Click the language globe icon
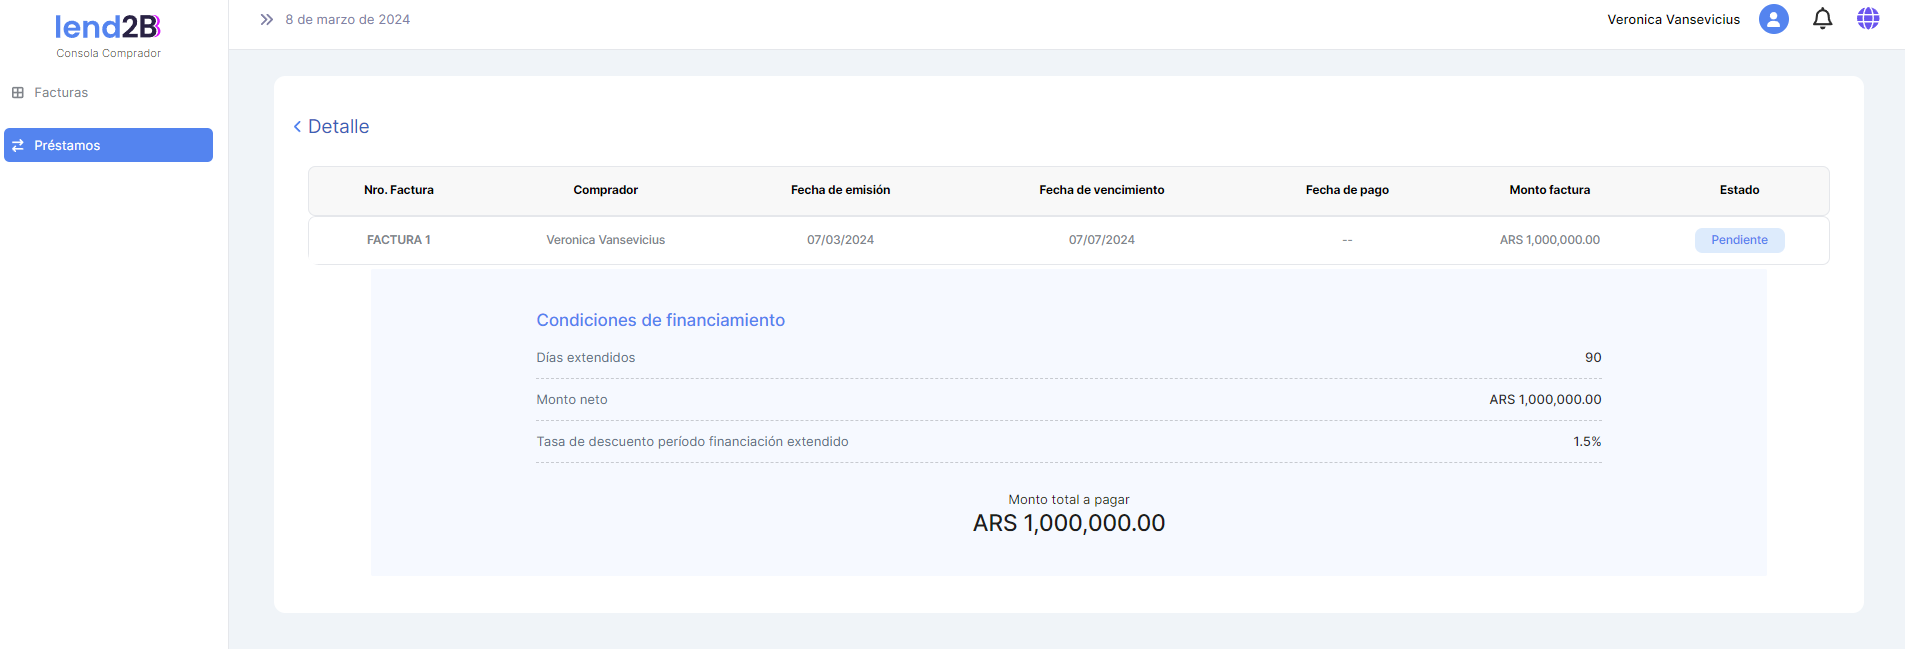This screenshot has height=649, width=1905. pyautogui.click(x=1867, y=19)
